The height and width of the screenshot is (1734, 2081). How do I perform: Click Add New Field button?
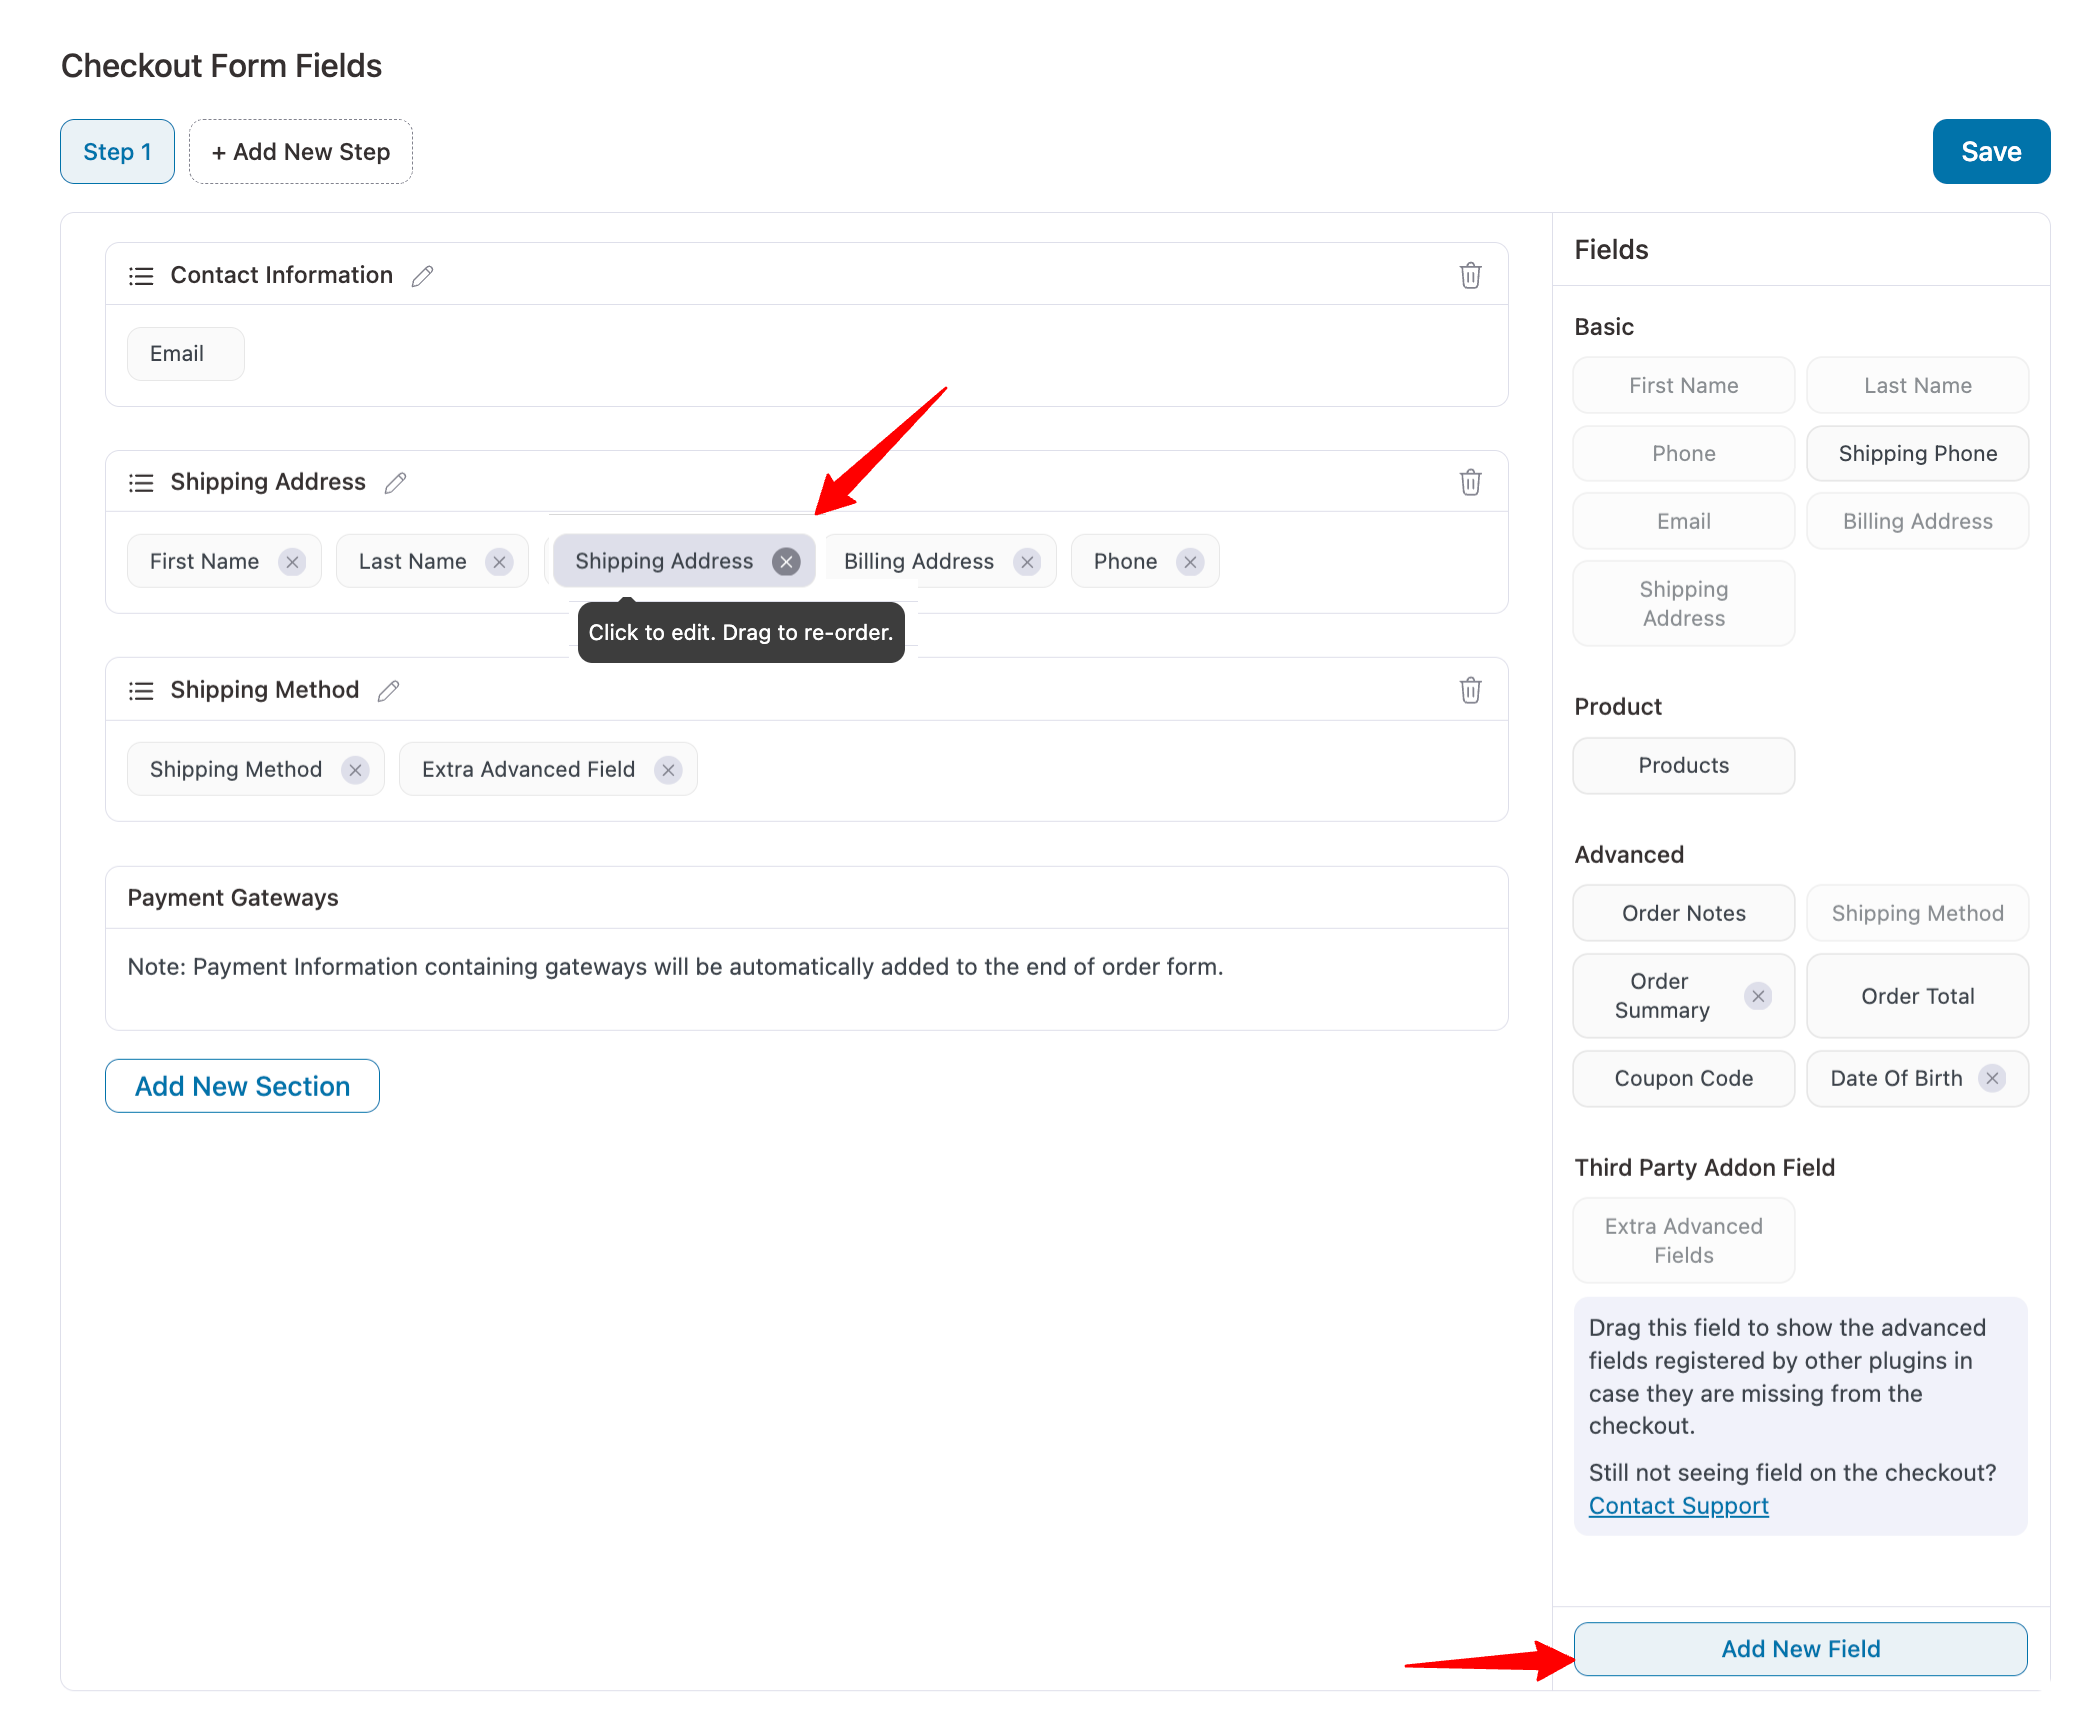pos(1800,1649)
